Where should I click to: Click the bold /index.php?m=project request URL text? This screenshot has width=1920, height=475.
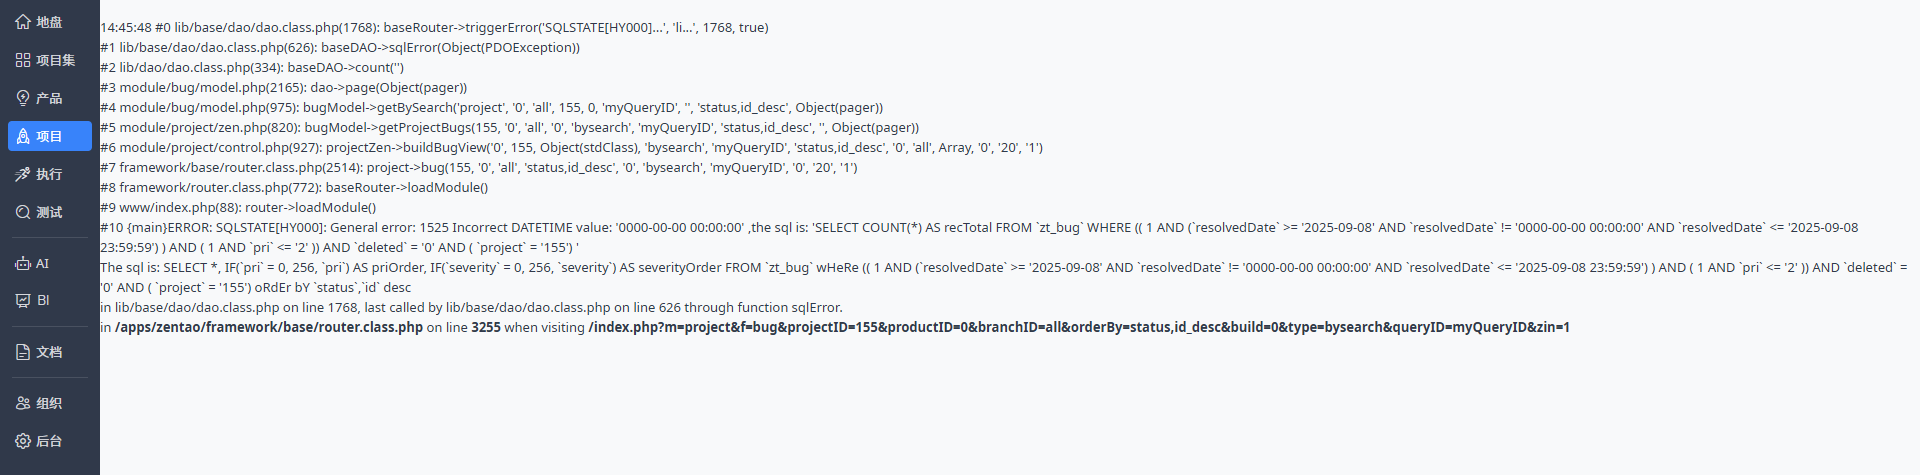[1078, 327]
